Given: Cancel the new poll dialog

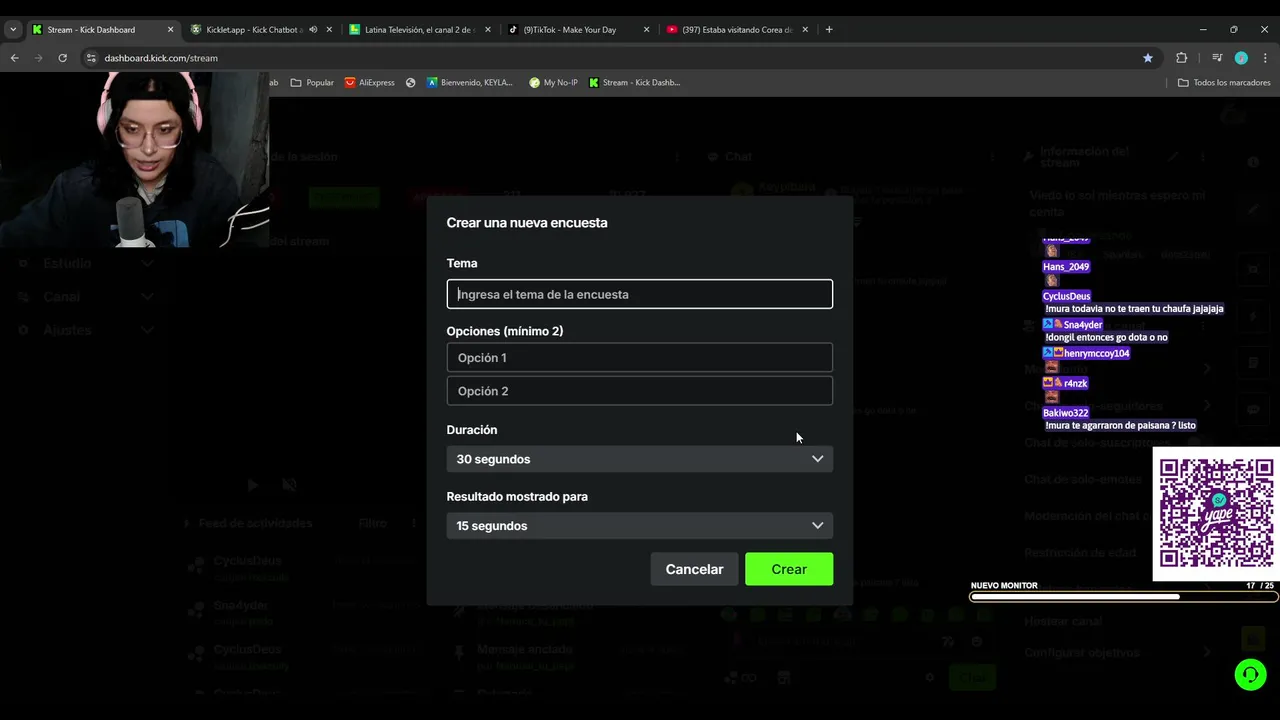Looking at the screenshot, I should click(x=694, y=569).
